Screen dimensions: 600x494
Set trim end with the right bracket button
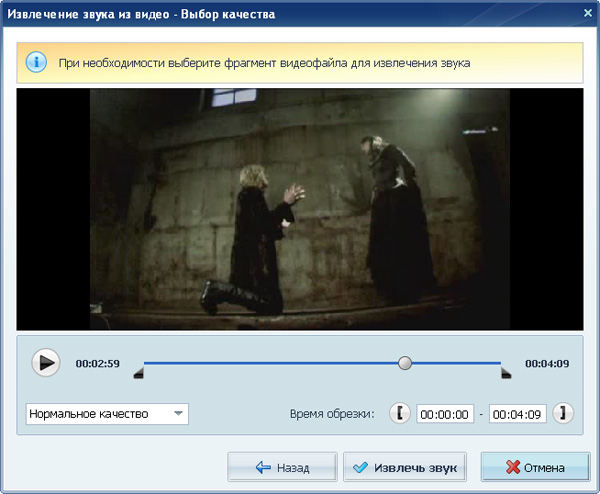(x=563, y=413)
